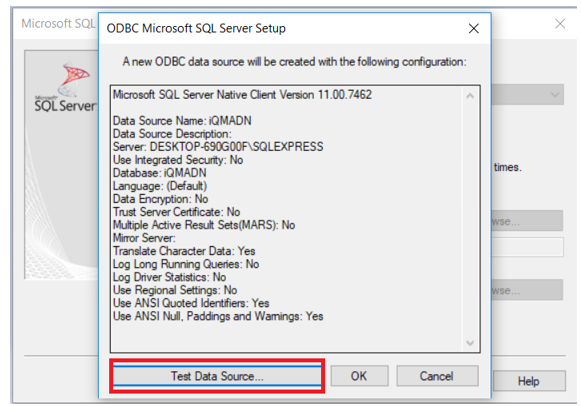Close the ODBC Microsoft SQL Server Setup dialog
Screen dimensions: 581x406
(474, 29)
